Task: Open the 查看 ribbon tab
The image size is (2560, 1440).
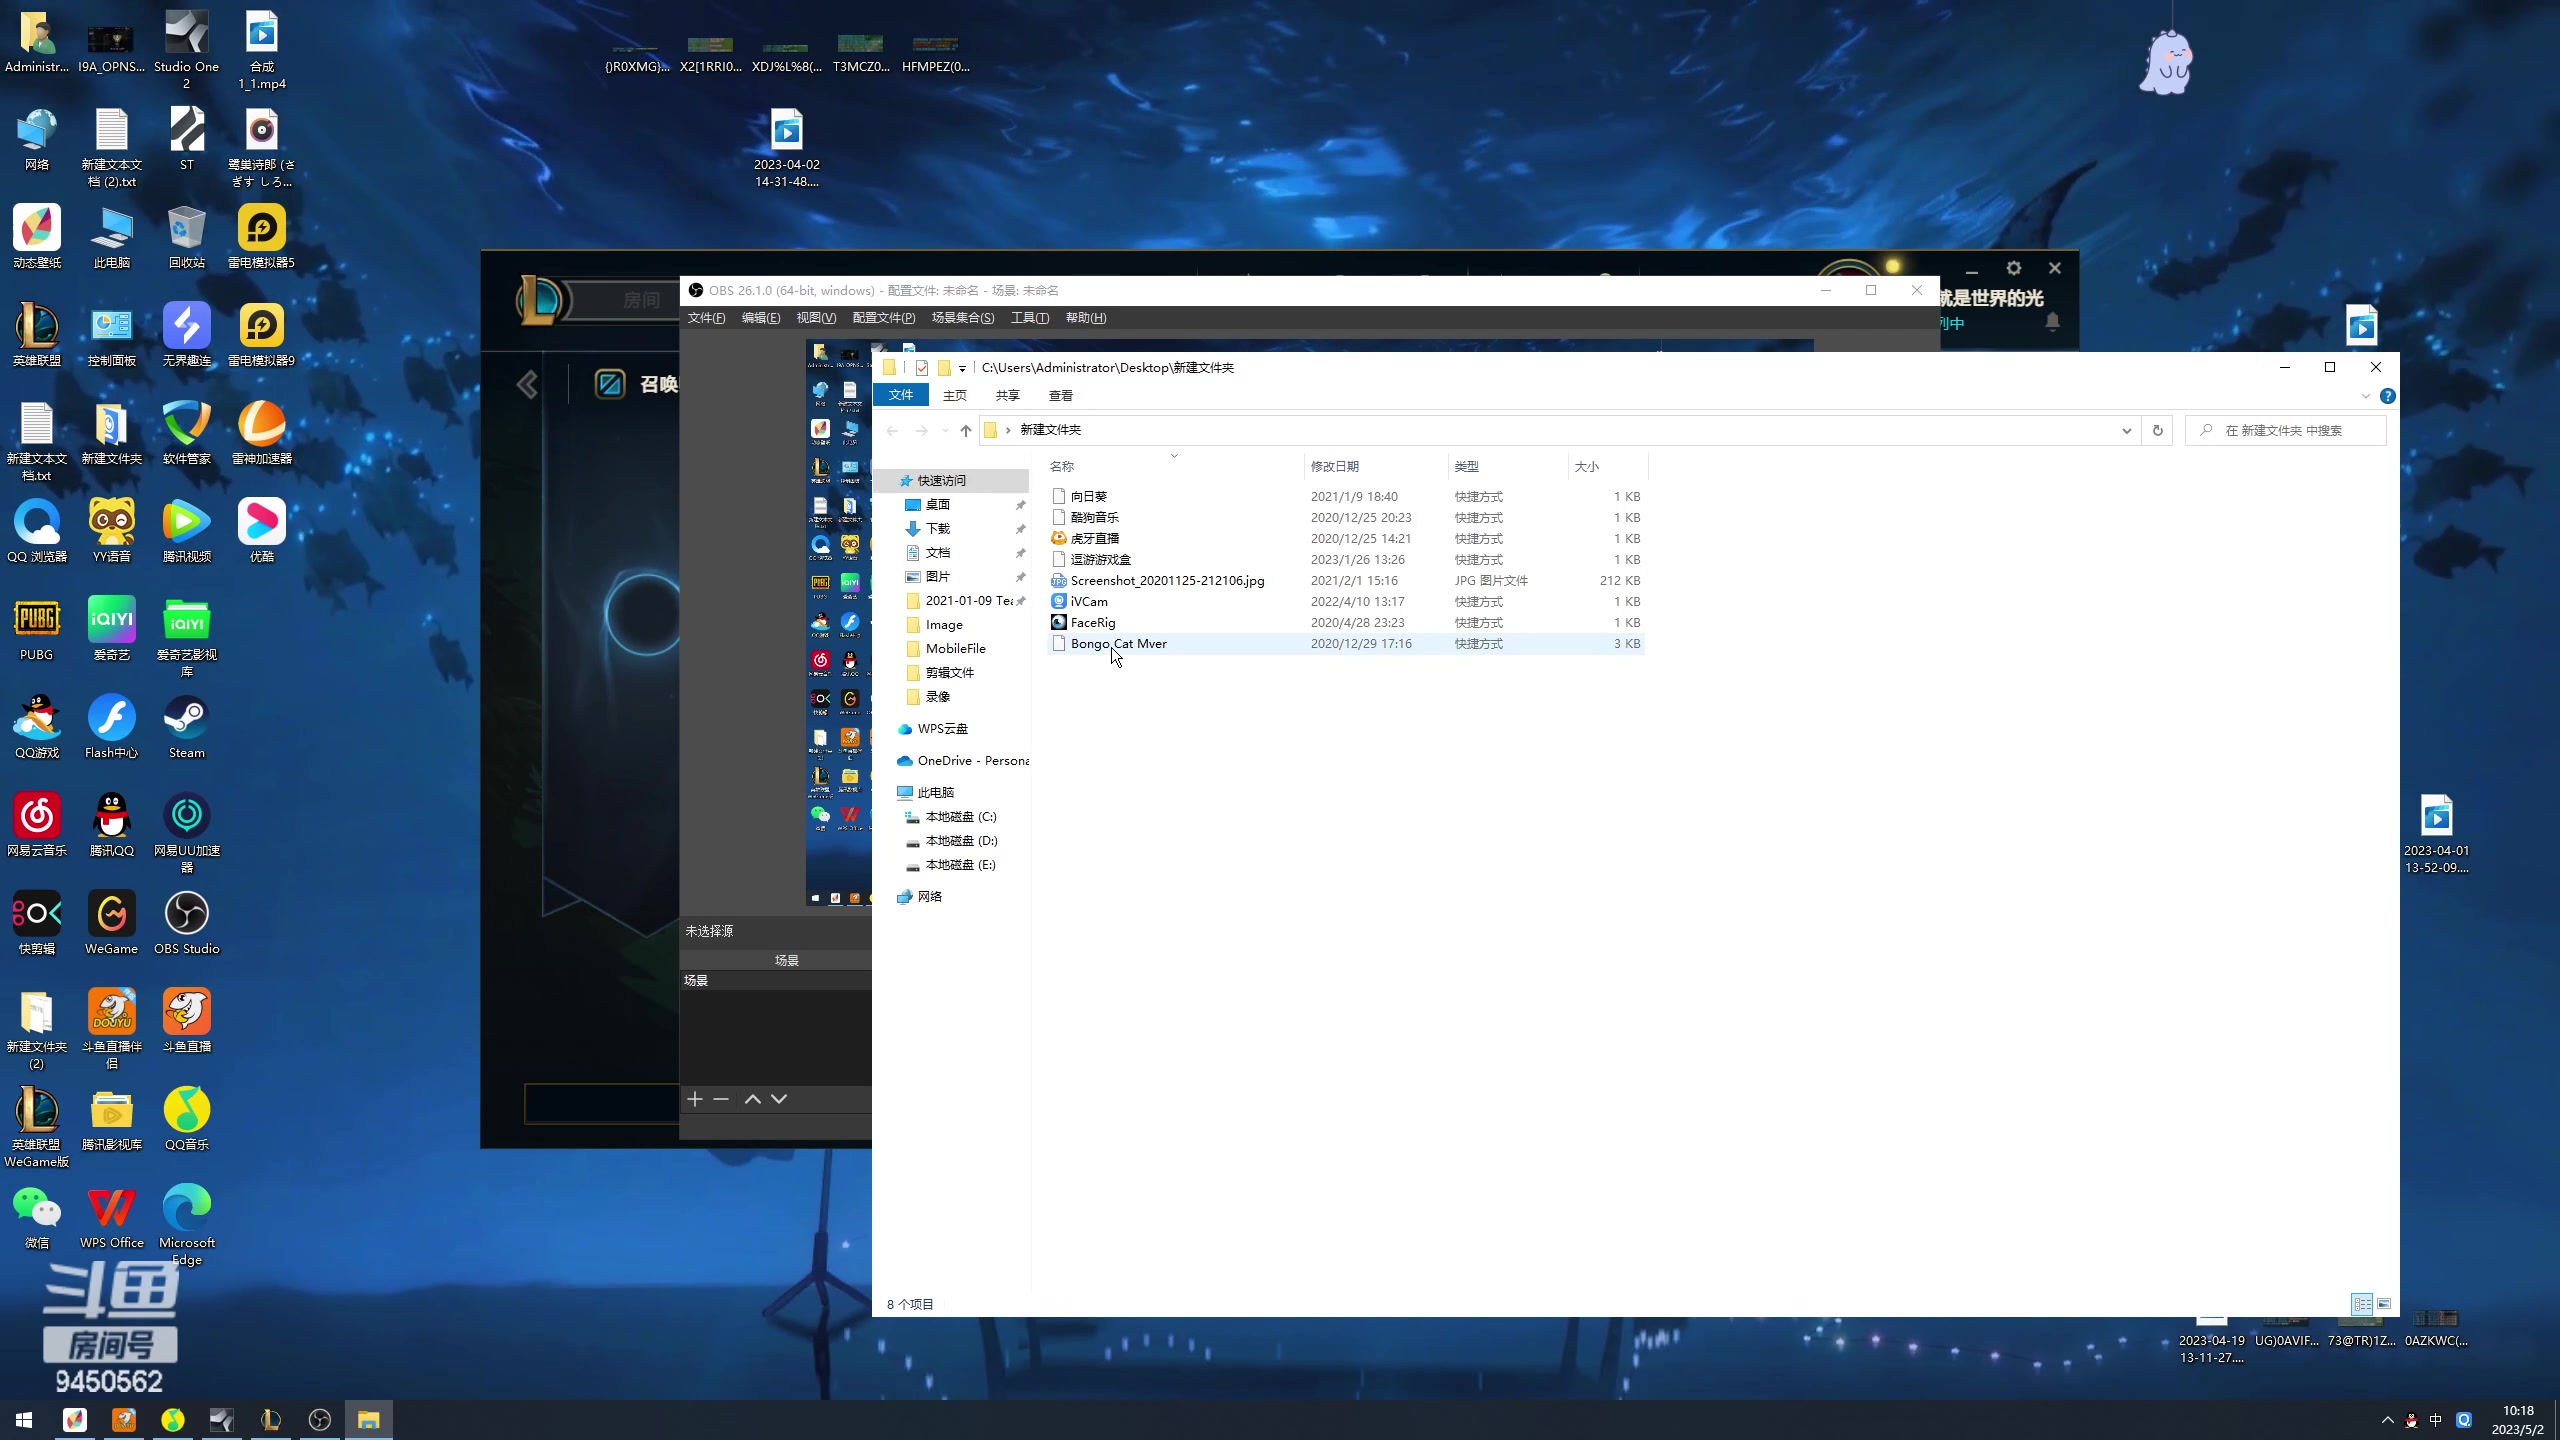Action: pos(1060,395)
